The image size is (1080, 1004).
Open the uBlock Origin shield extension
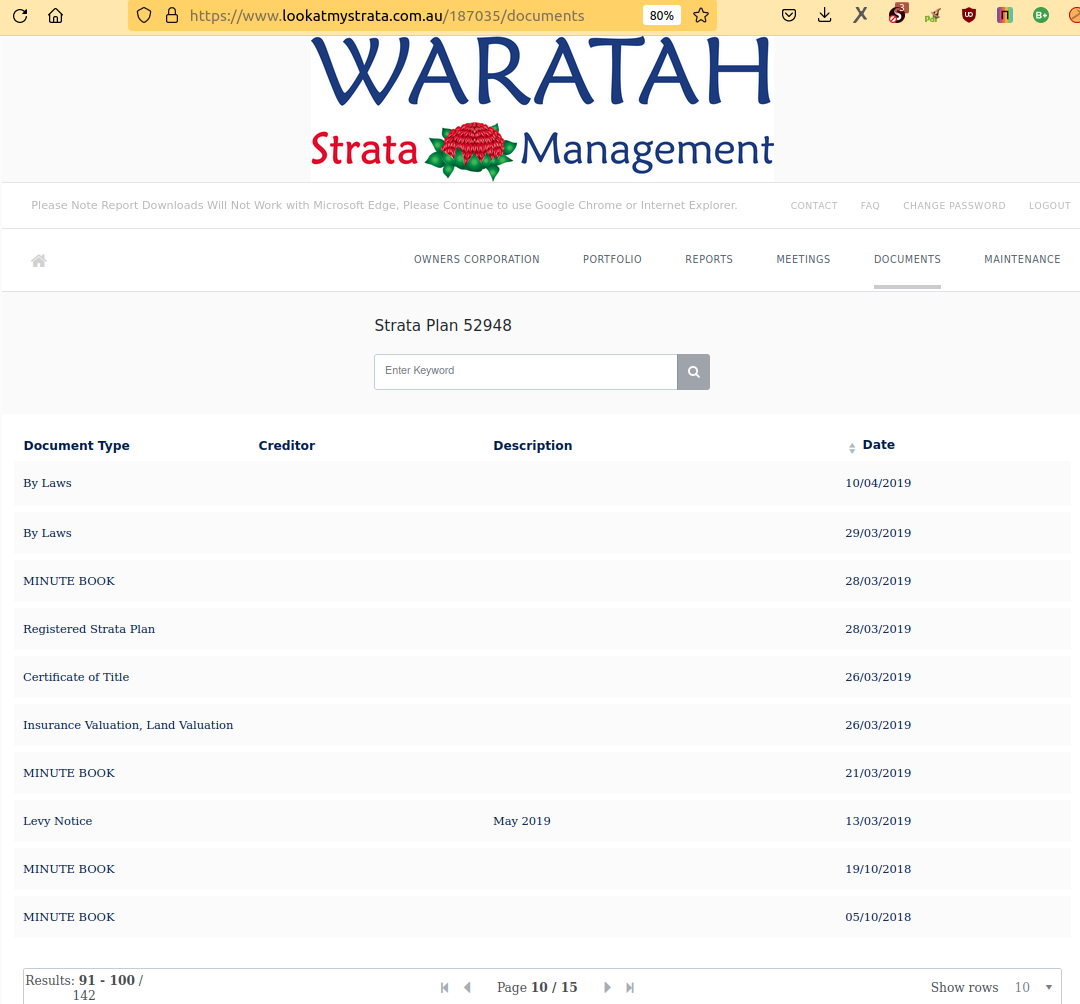[969, 15]
